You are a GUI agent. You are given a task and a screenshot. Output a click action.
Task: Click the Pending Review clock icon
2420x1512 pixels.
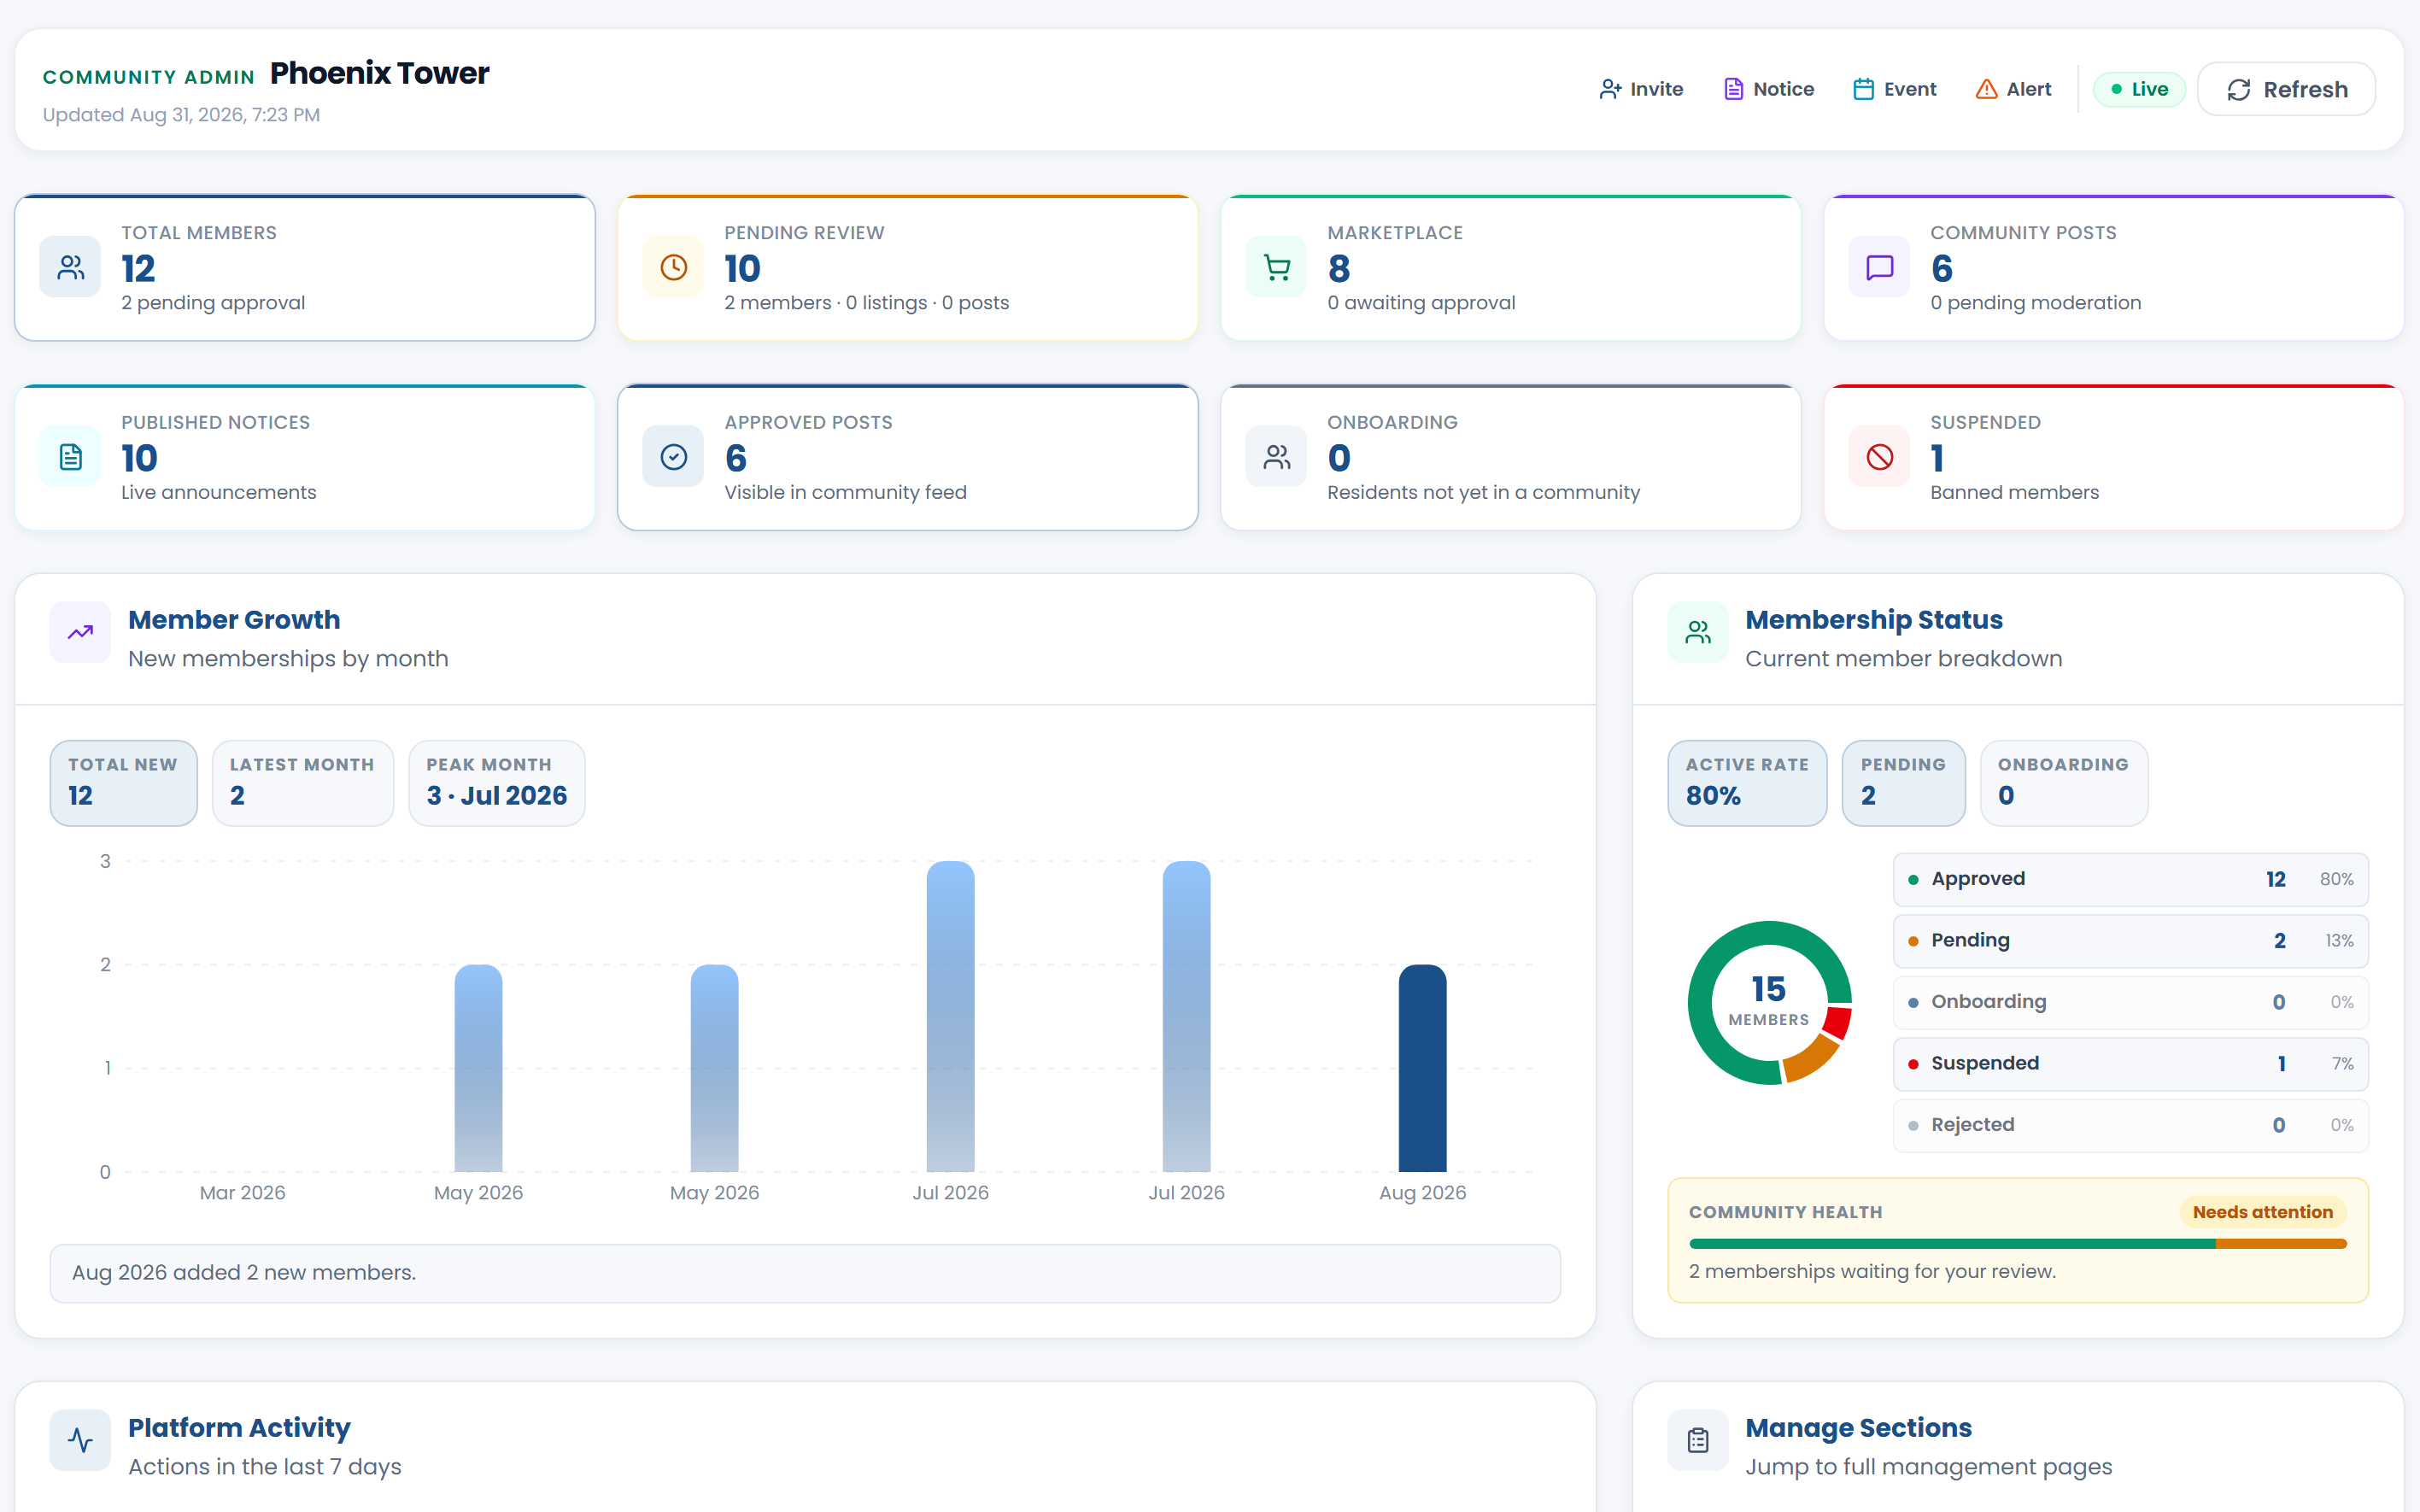673,267
